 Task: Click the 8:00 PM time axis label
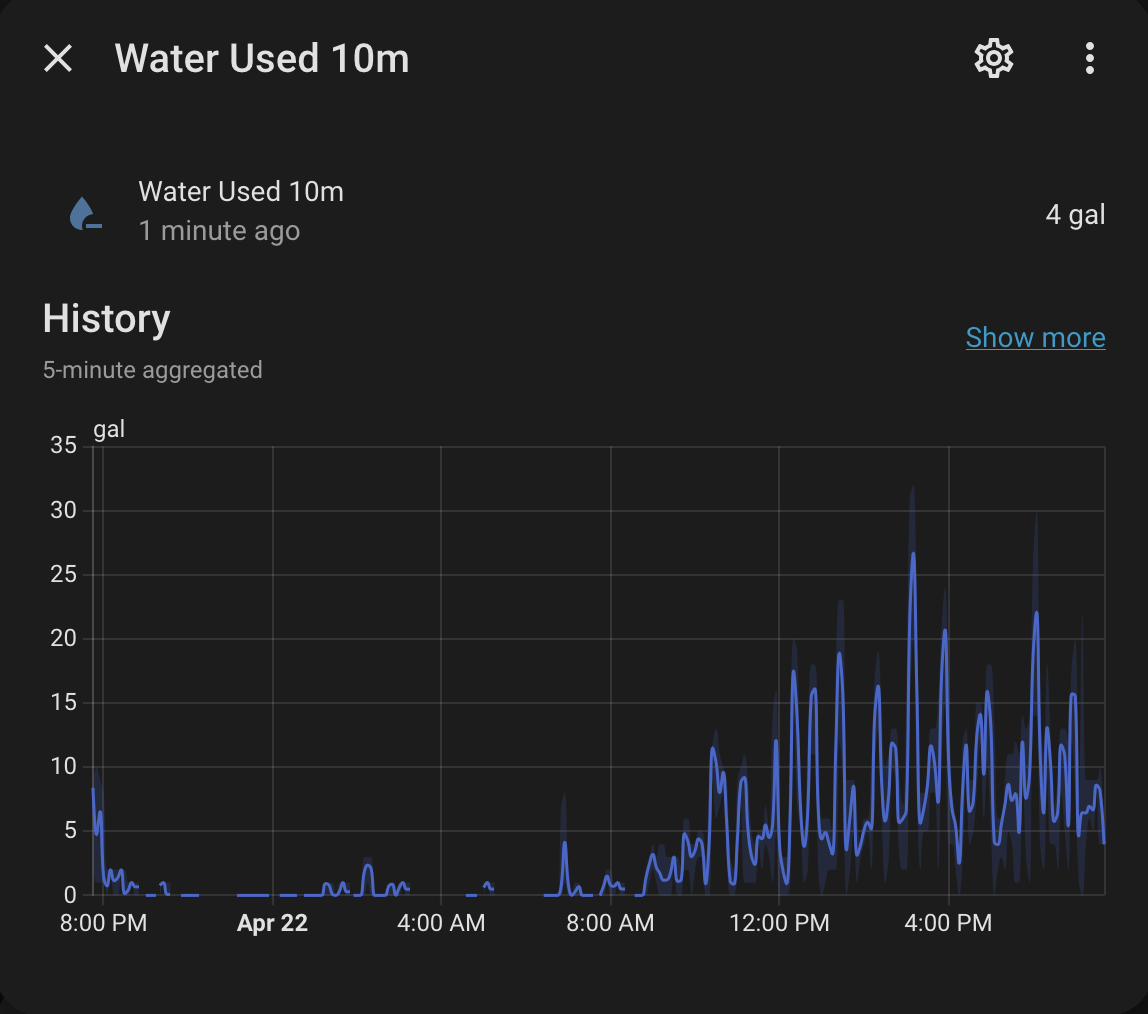[104, 923]
